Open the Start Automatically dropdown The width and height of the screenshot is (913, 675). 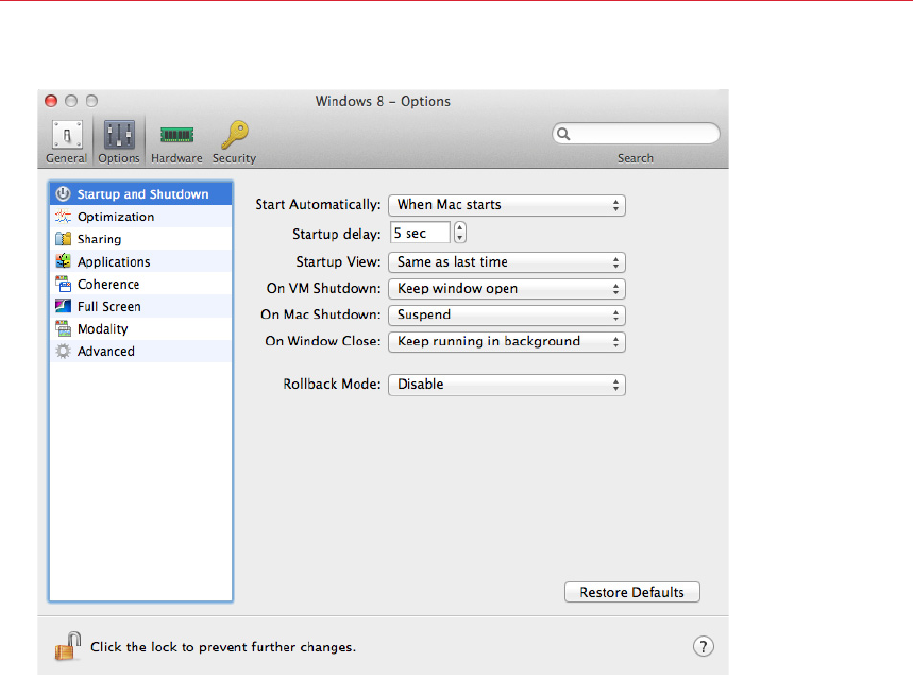point(507,205)
